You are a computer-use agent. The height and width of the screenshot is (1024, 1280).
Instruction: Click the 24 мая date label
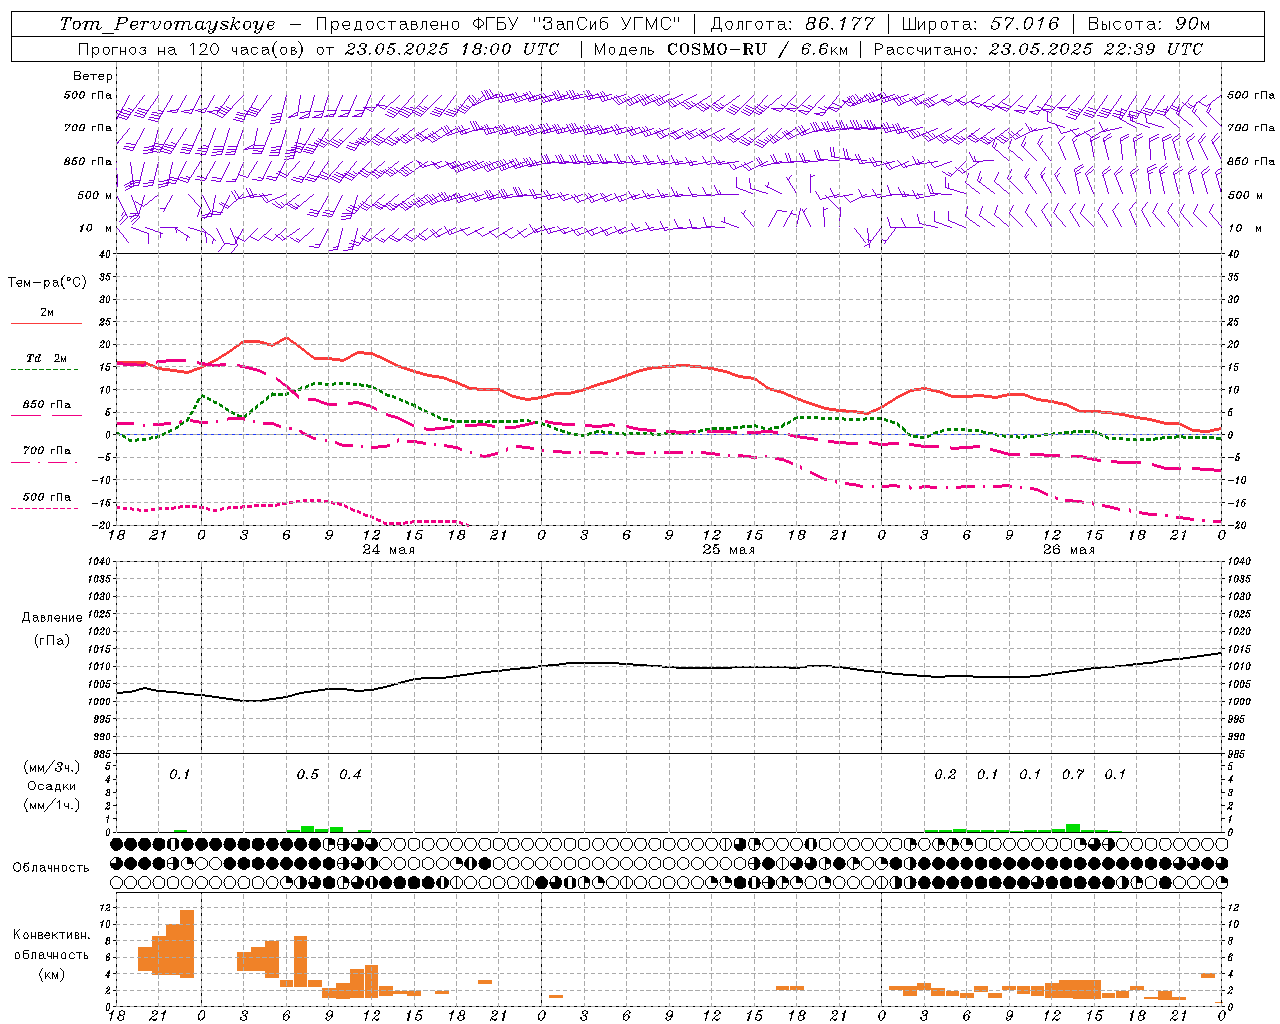pyautogui.click(x=388, y=550)
